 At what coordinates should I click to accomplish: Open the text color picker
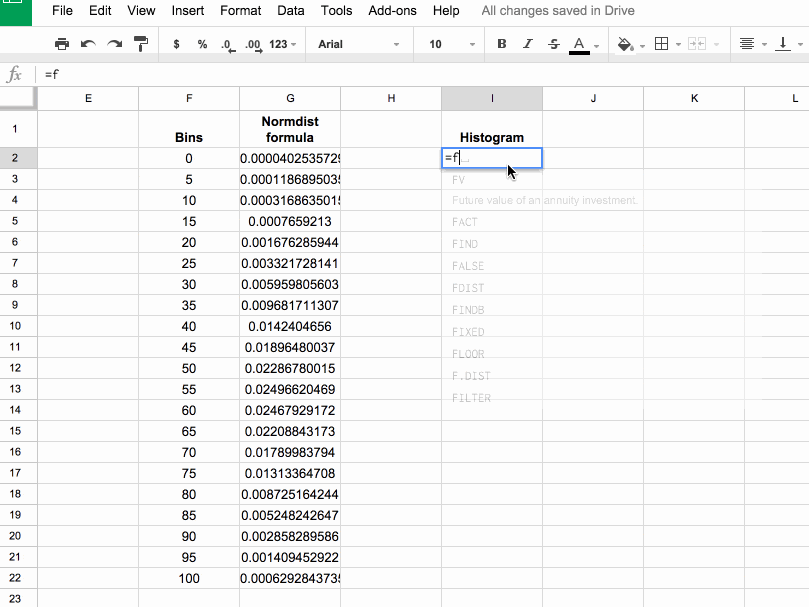[x=579, y=45]
